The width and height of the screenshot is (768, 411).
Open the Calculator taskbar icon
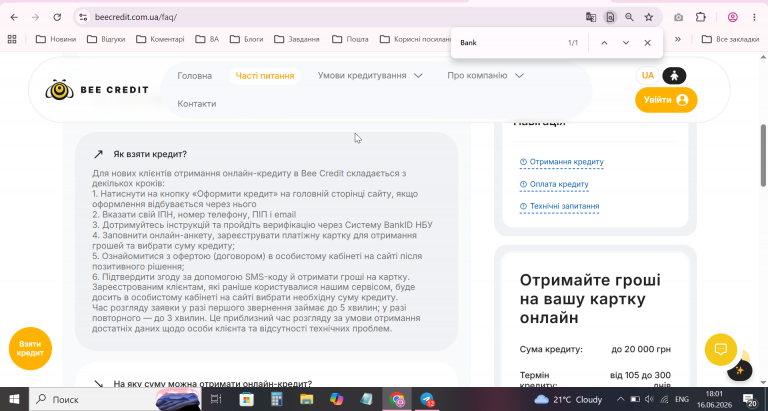coord(277,399)
